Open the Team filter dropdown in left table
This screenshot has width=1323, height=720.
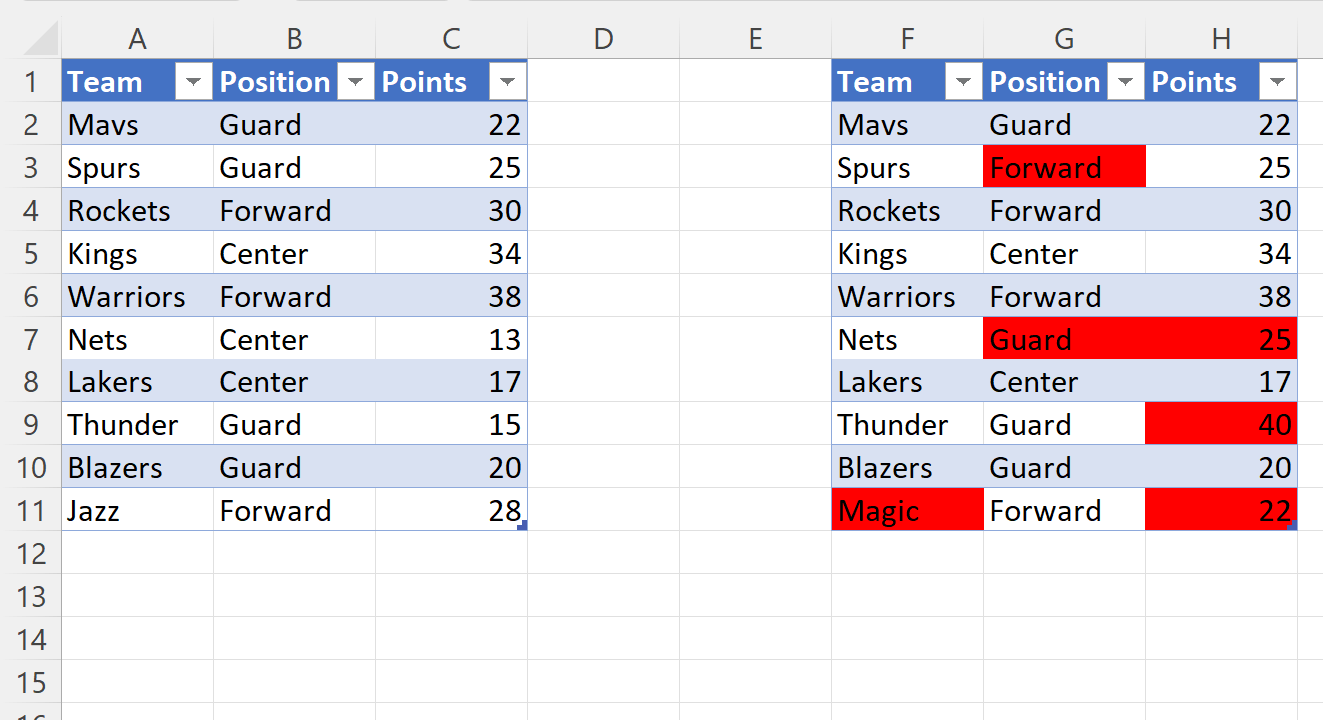tap(193, 81)
